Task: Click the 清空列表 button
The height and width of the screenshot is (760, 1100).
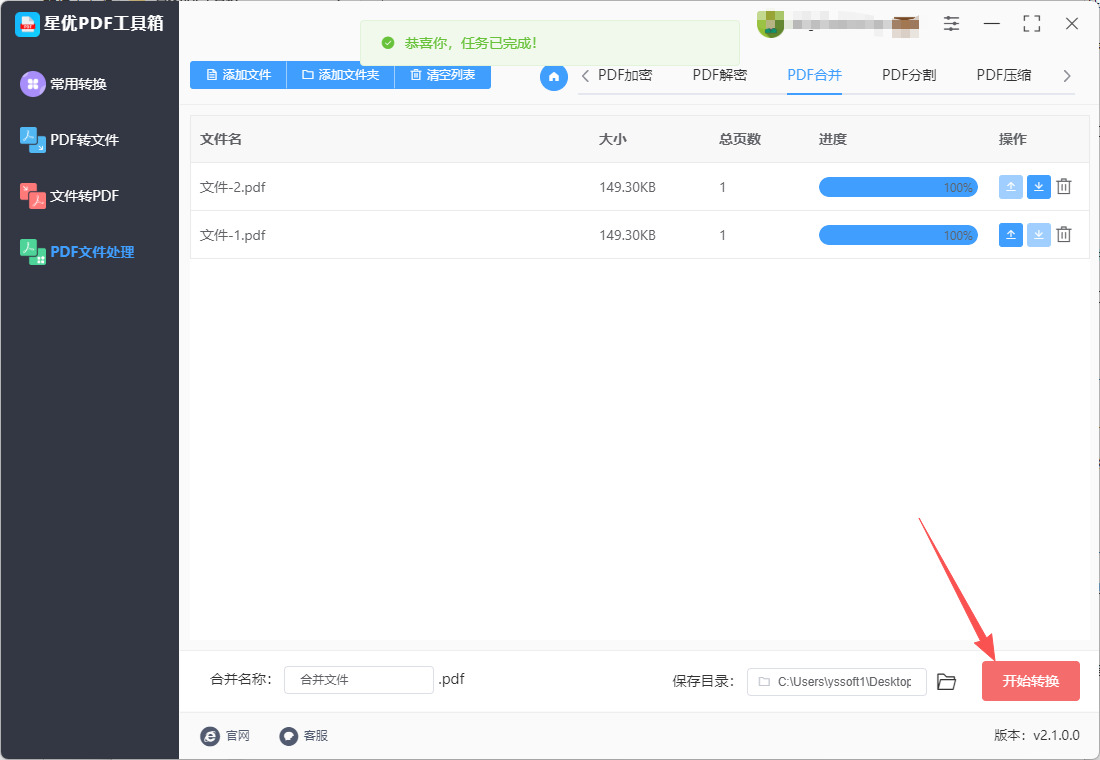Action: [x=443, y=75]
